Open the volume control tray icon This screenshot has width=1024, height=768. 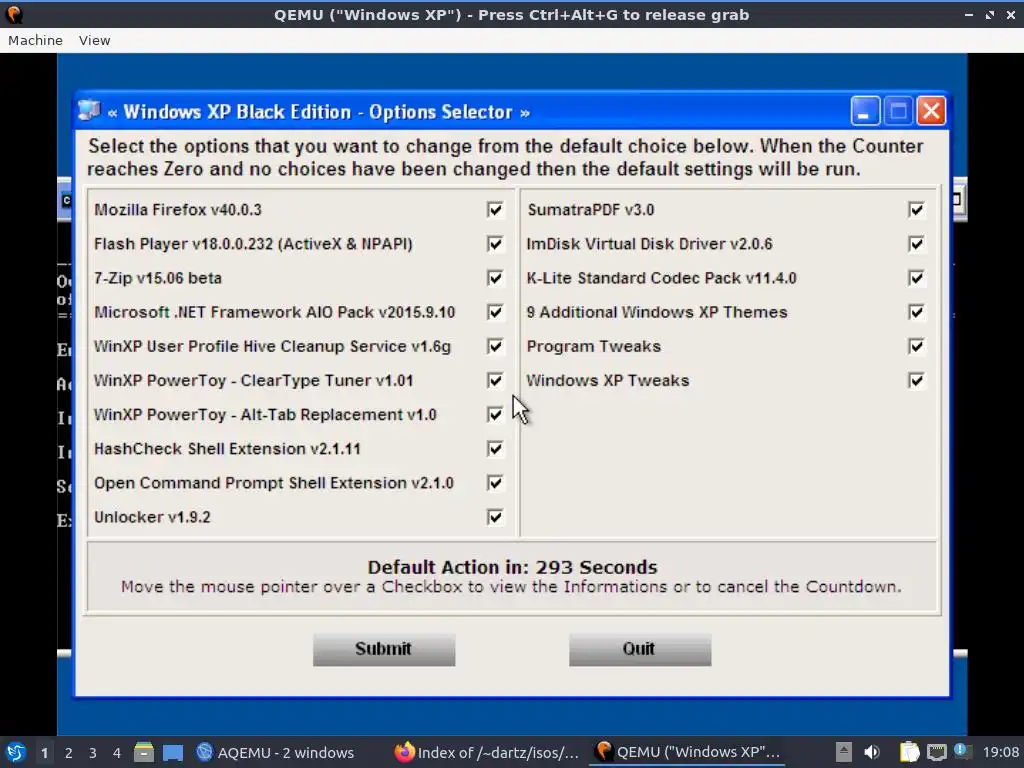point(872,752)
